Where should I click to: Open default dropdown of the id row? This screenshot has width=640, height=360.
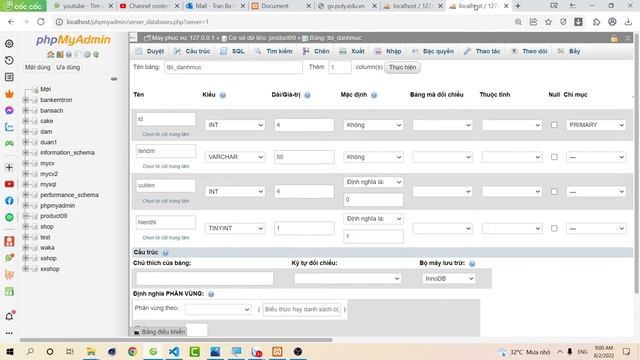[373, 125]
